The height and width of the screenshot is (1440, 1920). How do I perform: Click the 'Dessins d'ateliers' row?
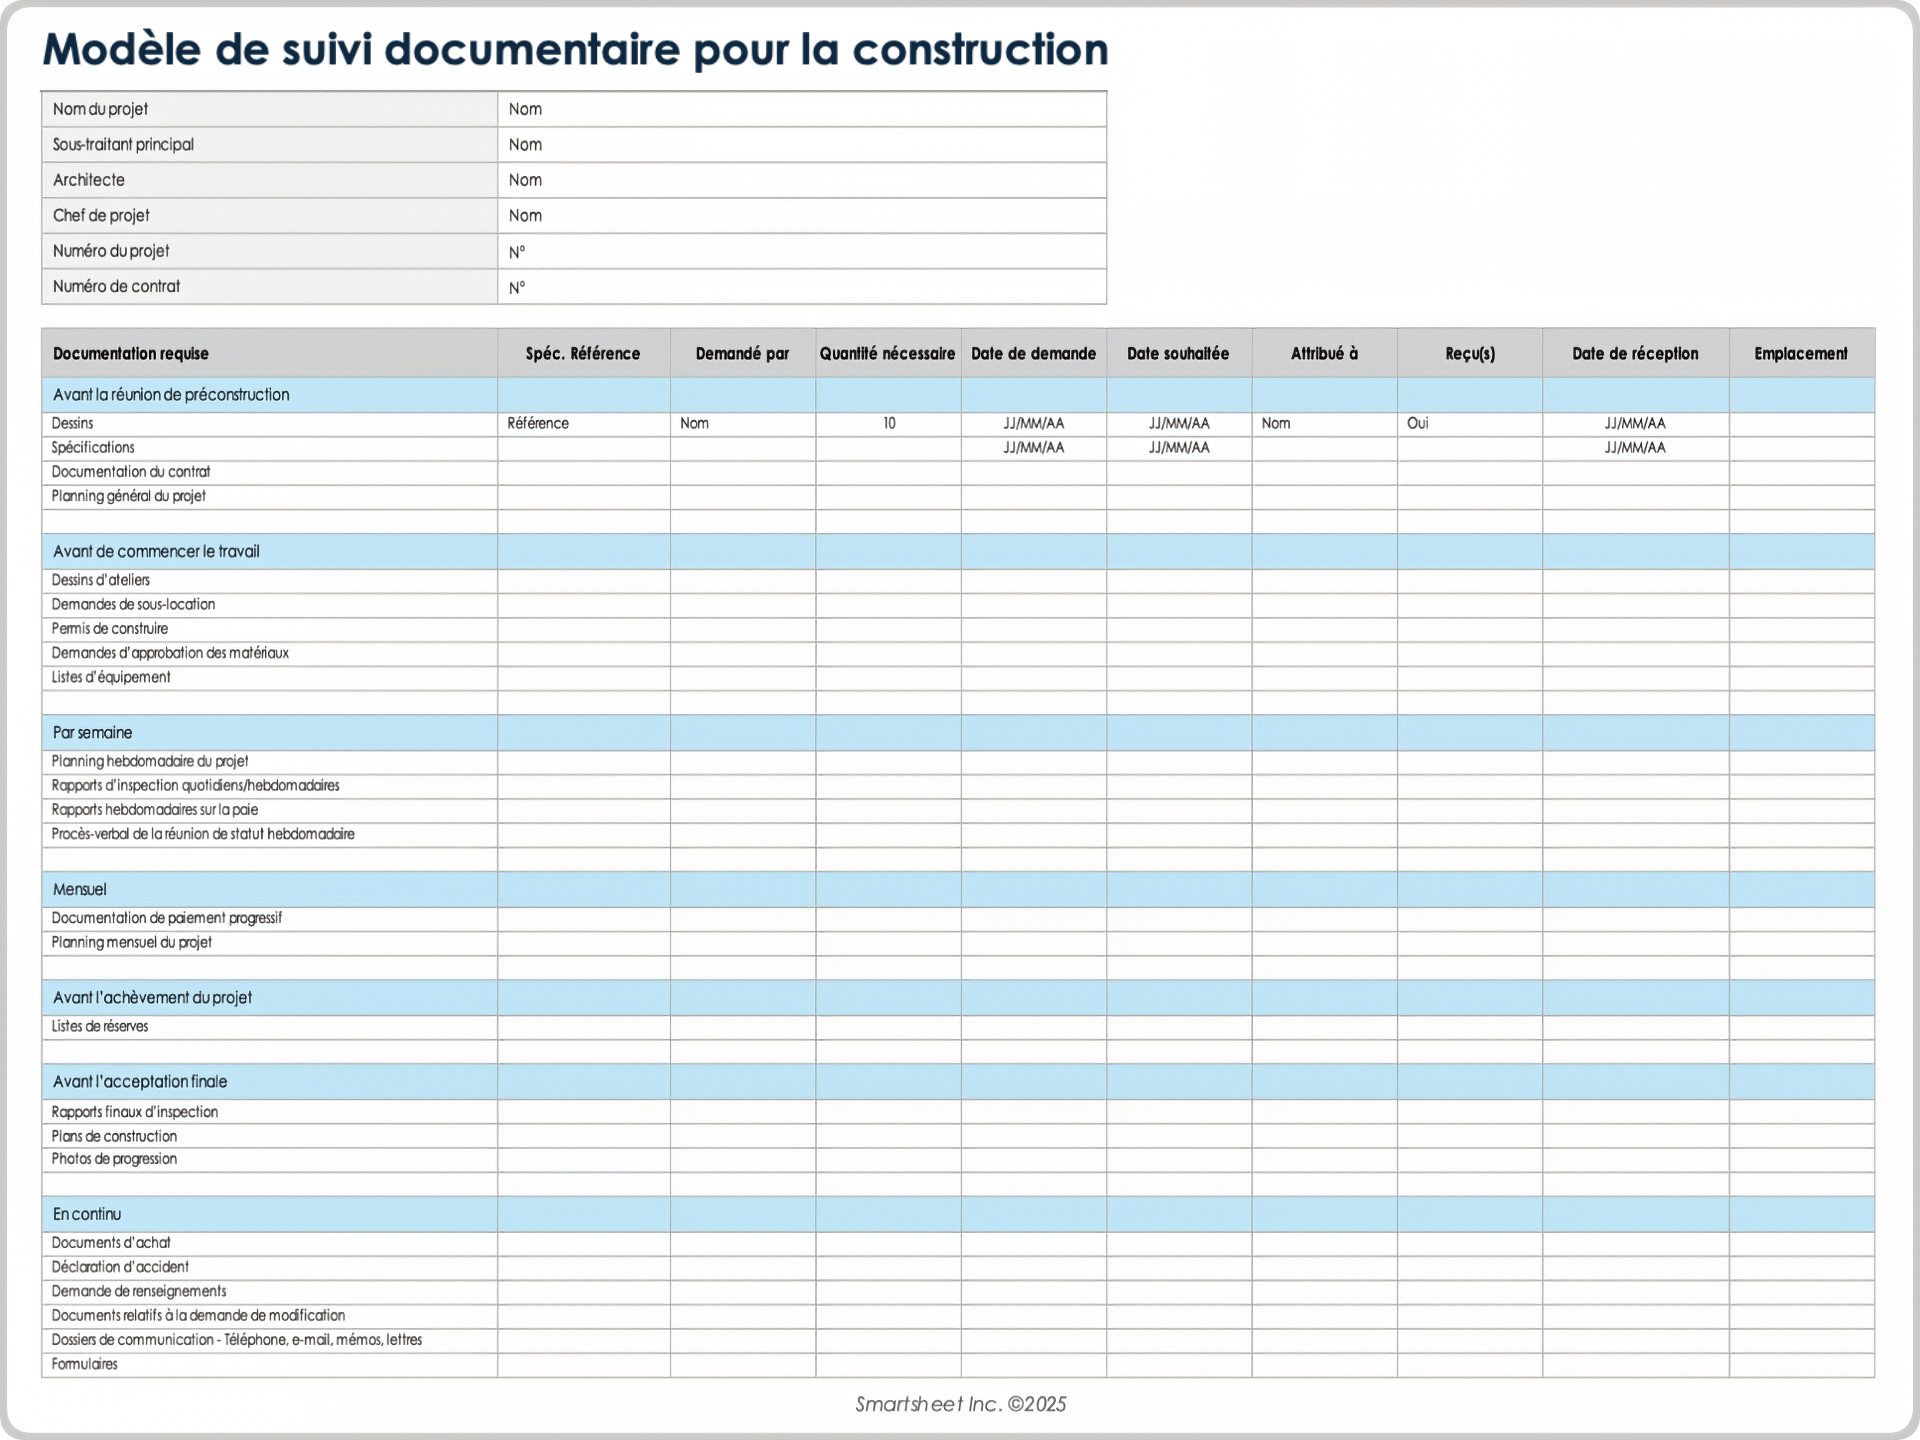pos(958,581)
